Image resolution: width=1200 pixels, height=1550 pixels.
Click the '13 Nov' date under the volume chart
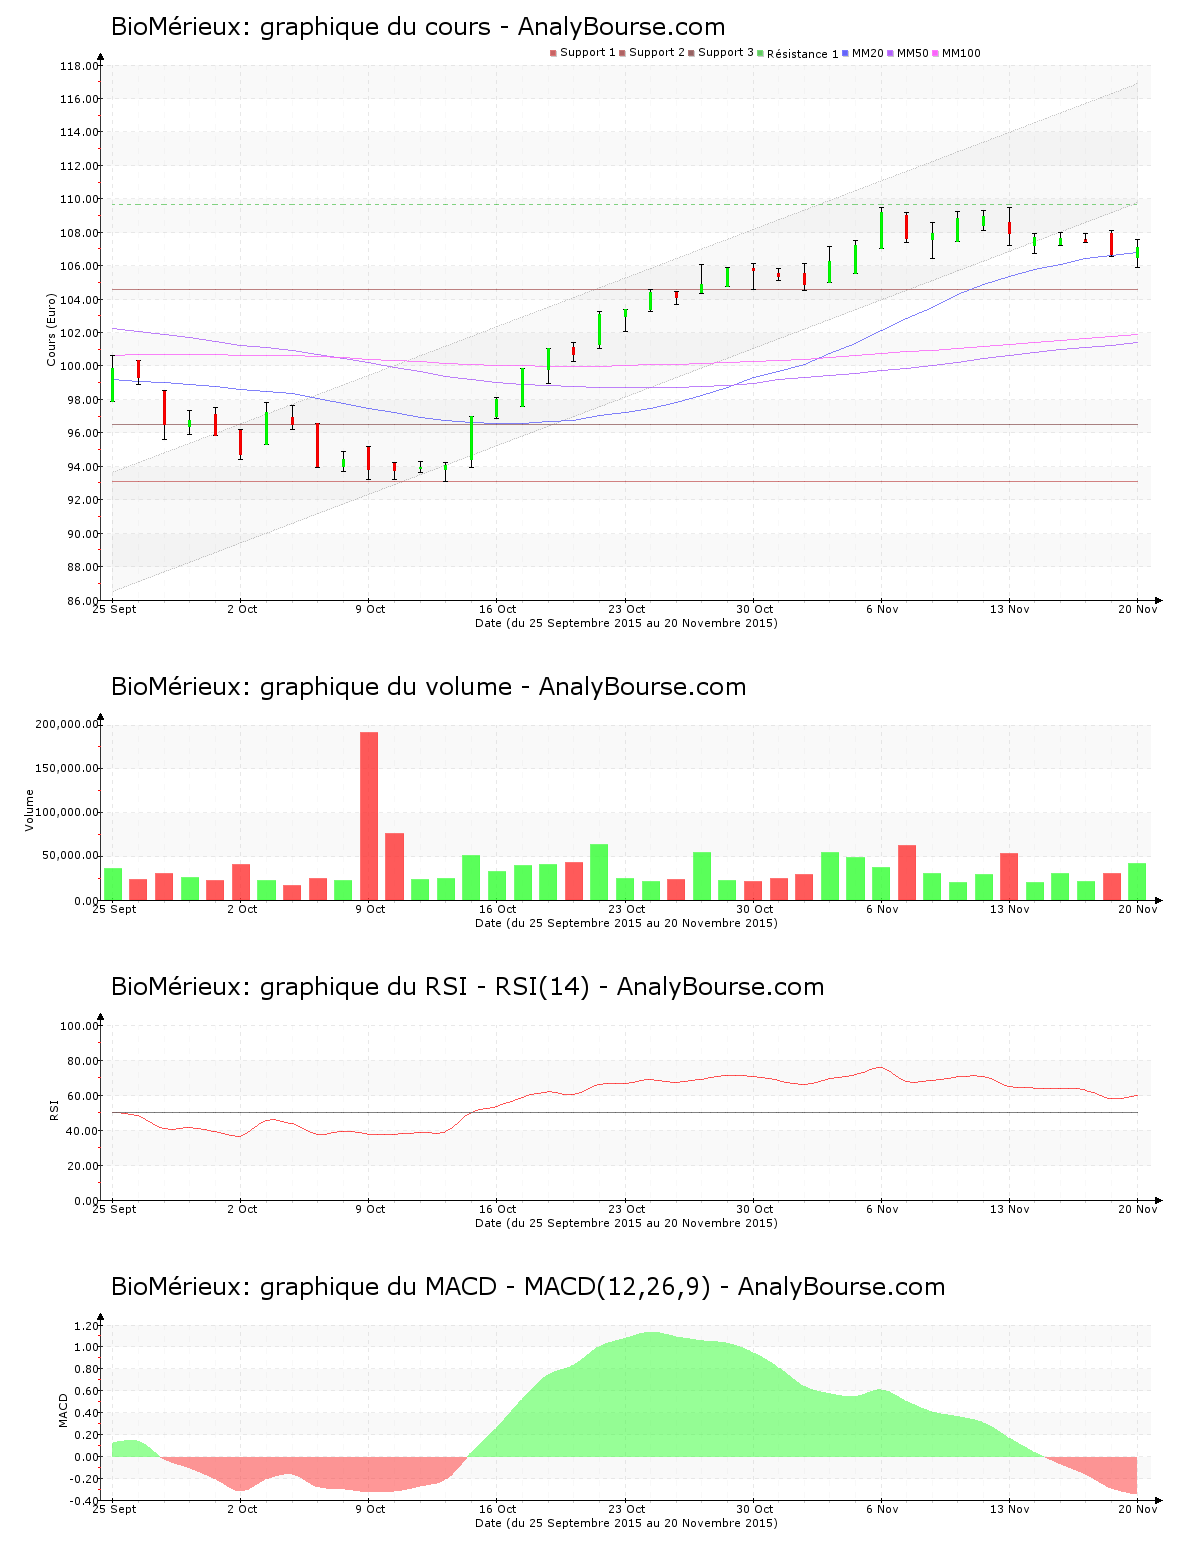tap(1009, 909)
